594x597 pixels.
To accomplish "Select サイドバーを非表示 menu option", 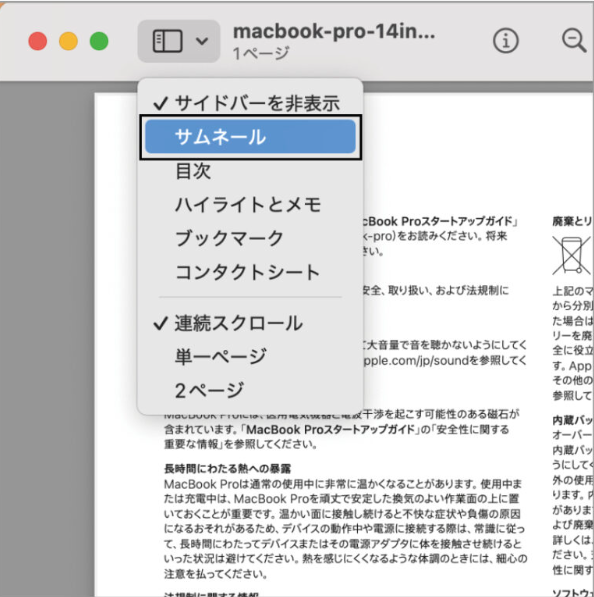I will point(250,103).
